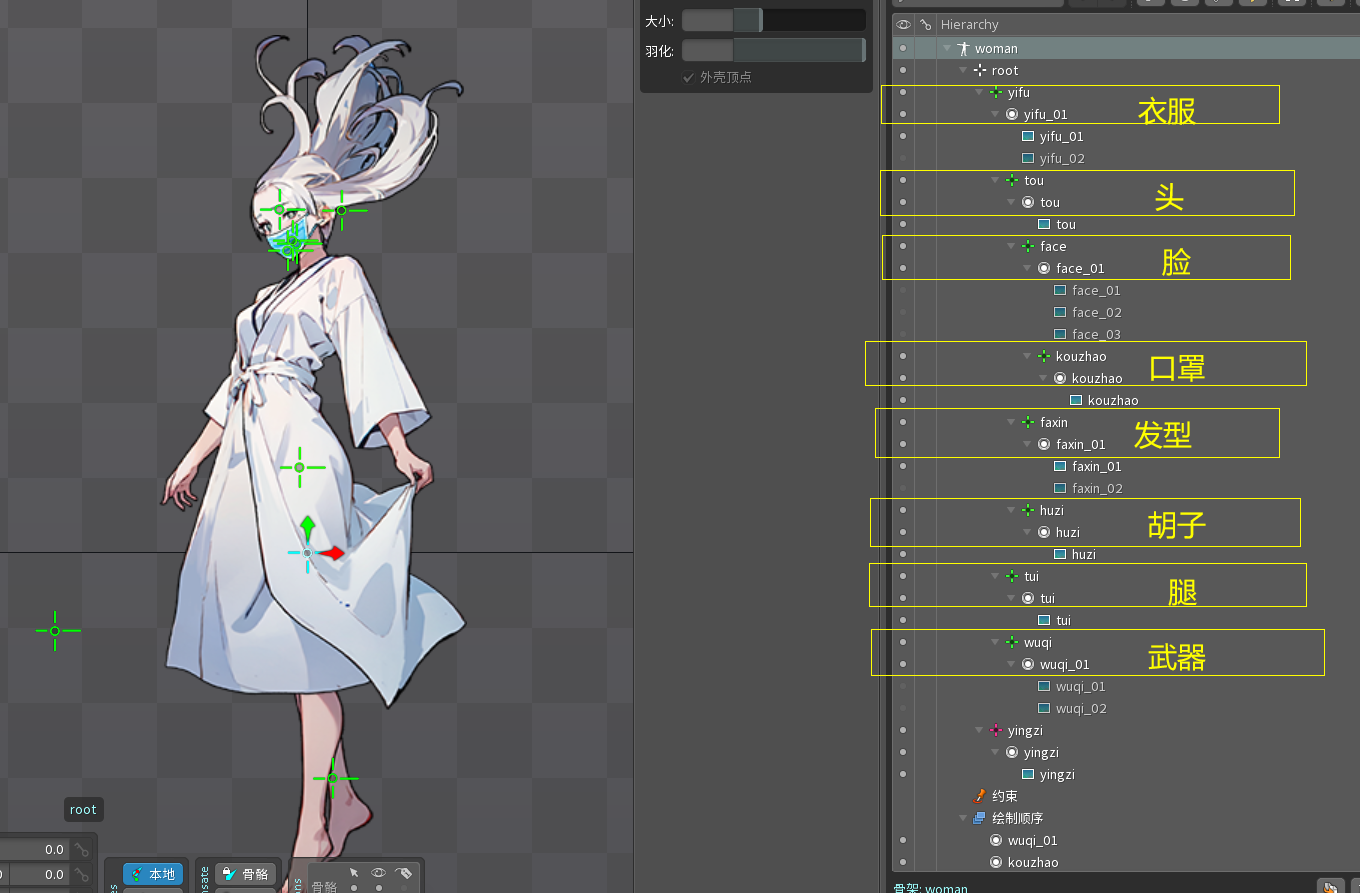Collapse the wuqi_01 slot node
This screenshot has height=893, width=1360.
pyautogui.click(x=1011, y=664)
